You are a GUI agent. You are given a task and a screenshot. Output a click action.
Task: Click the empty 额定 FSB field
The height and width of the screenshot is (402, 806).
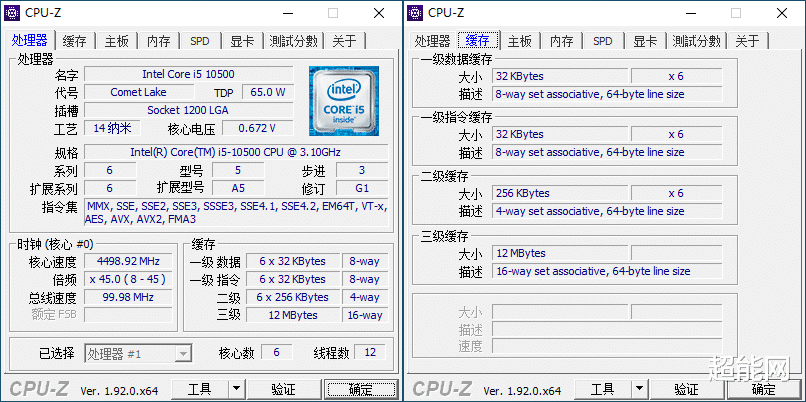coord(128,315)
